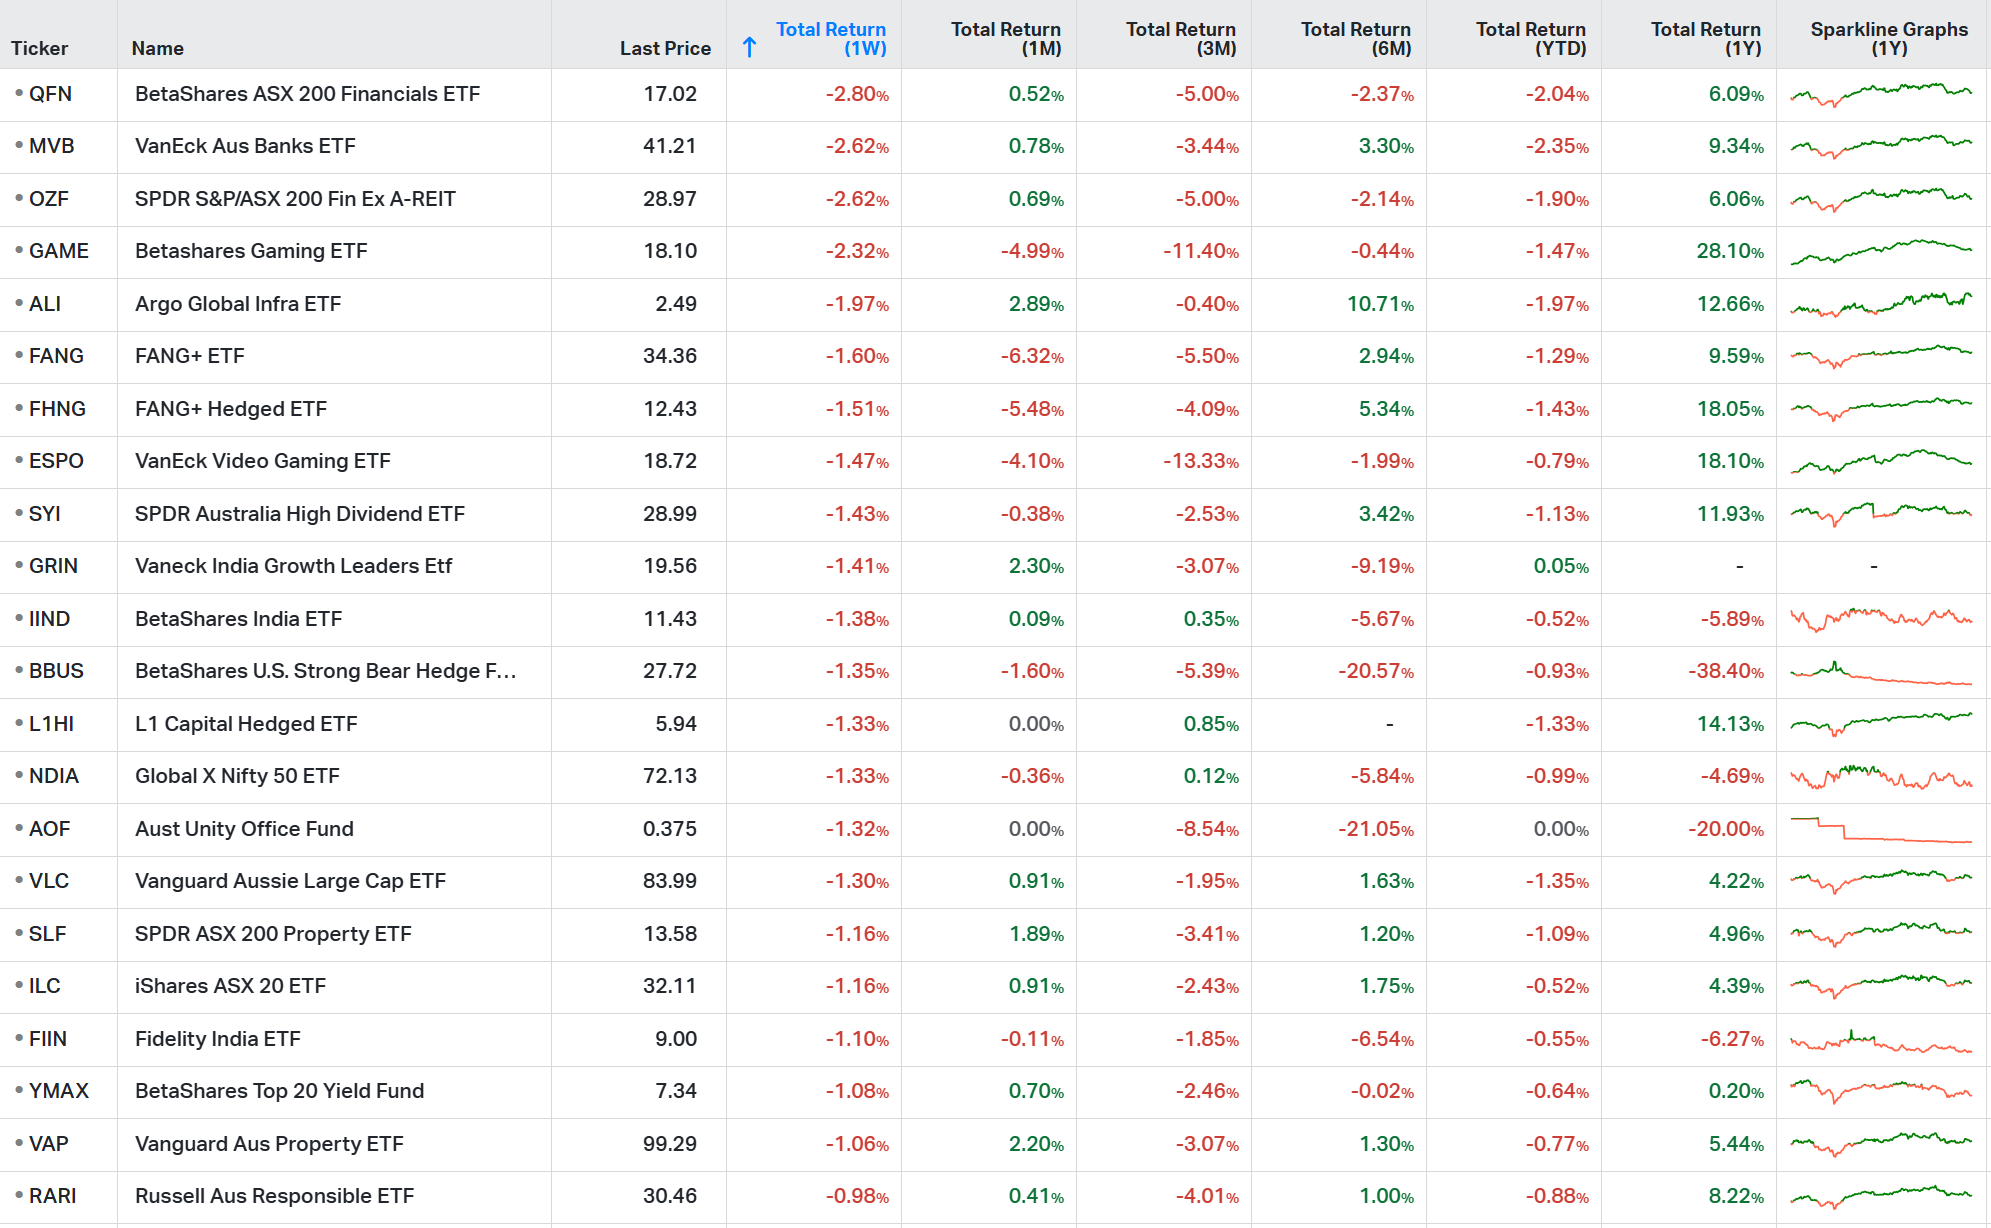This screenshot has width=1991, height=1228.
Task: Click the Ticker column header
Action: pyautogui.click(x=41, y=48)
